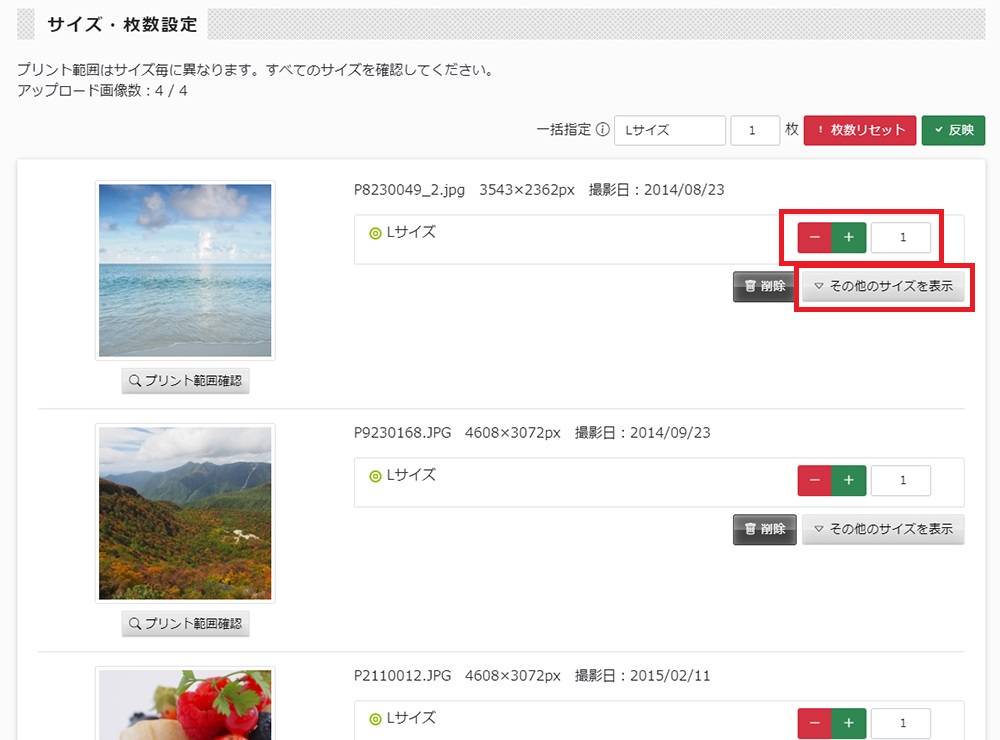Click minus button for P2110012.JPG
This screenshot has height=740, width=1000.
tap(814, 723)
